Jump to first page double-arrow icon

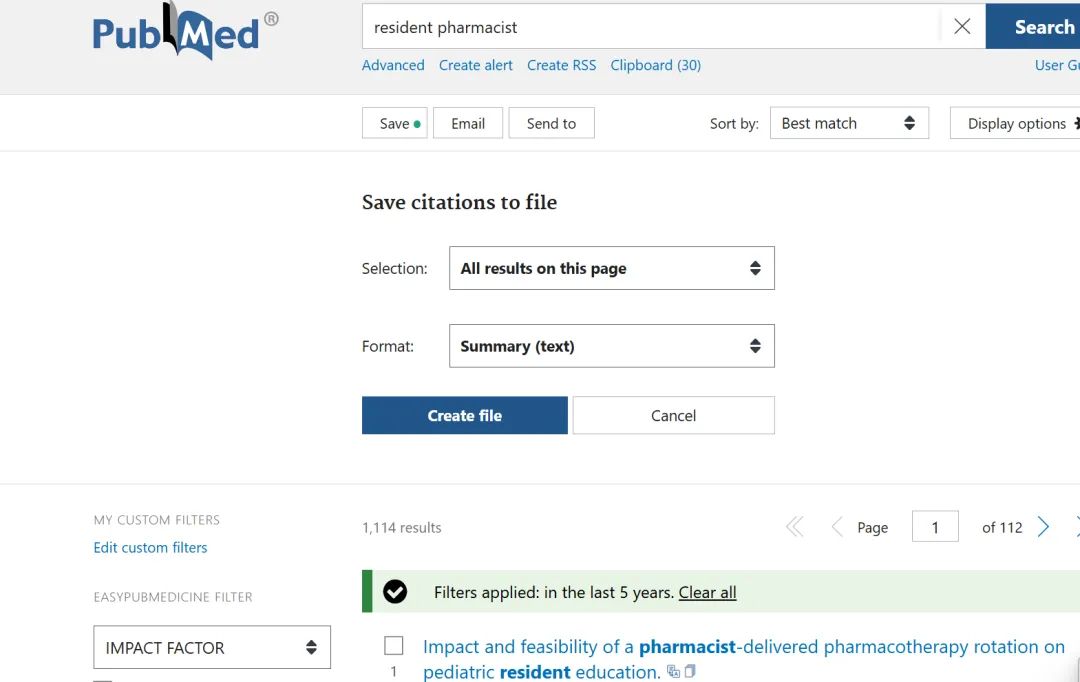pyautogui.click(x=795, y=527)
